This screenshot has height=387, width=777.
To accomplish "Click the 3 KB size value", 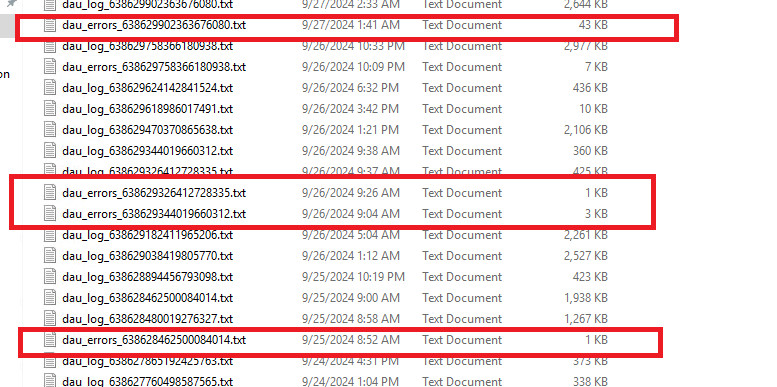I will pos(596,214).
